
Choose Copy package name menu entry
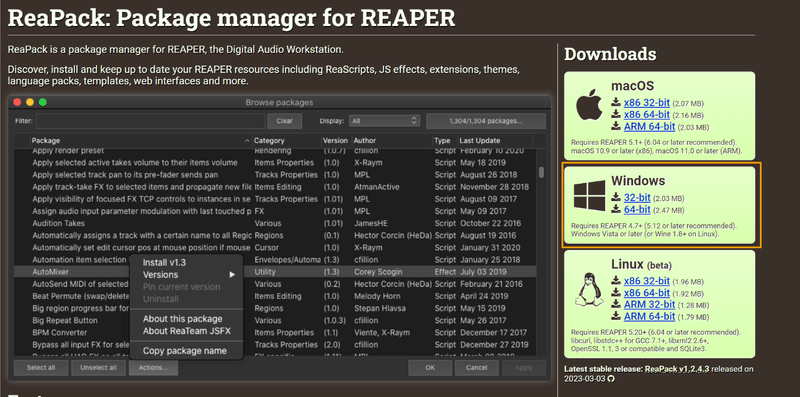pyautogui.click(x=185, y=351)
